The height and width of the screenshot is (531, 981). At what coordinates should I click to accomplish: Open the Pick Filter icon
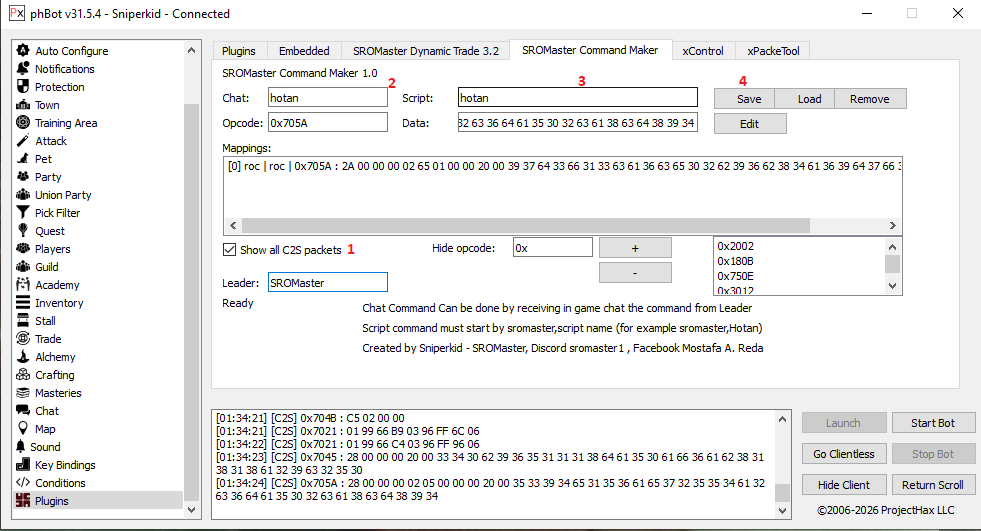click(x=23, y=213)
